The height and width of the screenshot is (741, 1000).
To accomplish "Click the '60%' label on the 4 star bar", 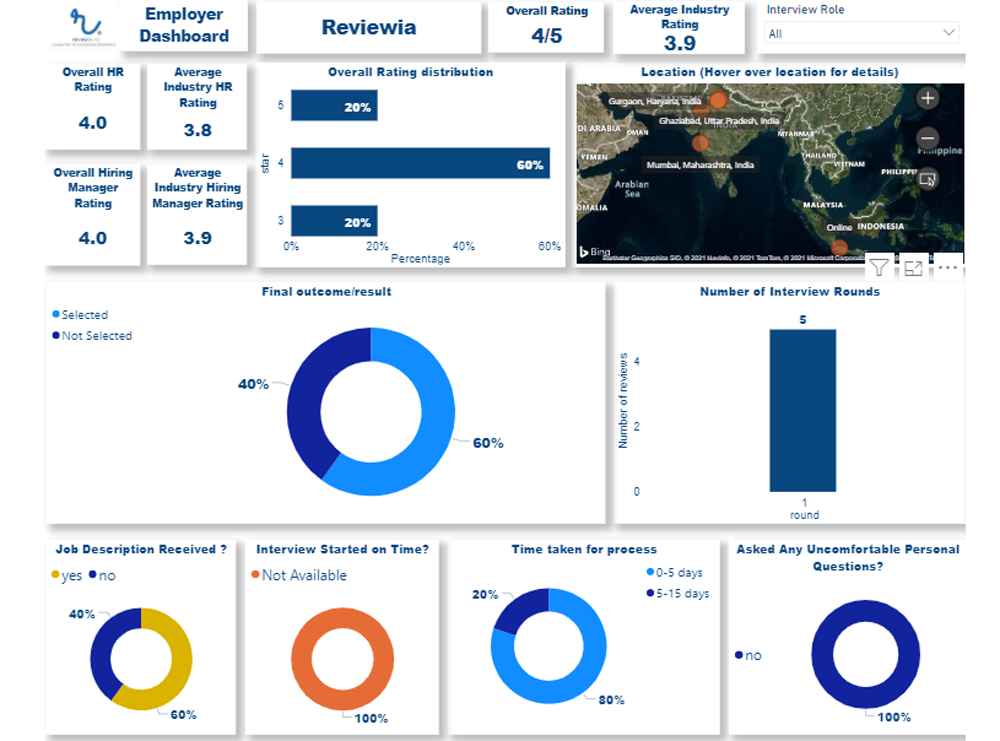I will 530,165.
